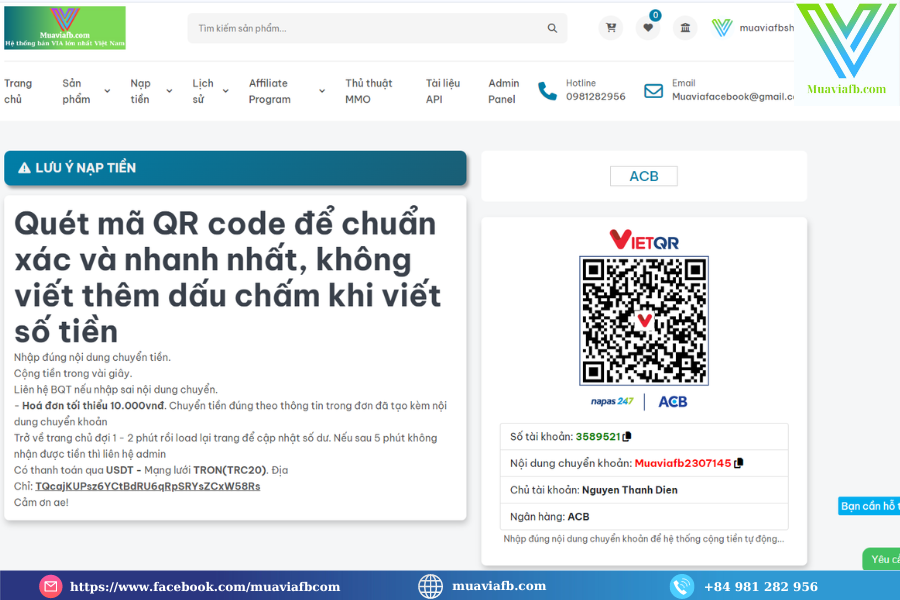Screen dimensions: 900x600
Task: Click the VietQR logo
Action: [x=644, y=239]
